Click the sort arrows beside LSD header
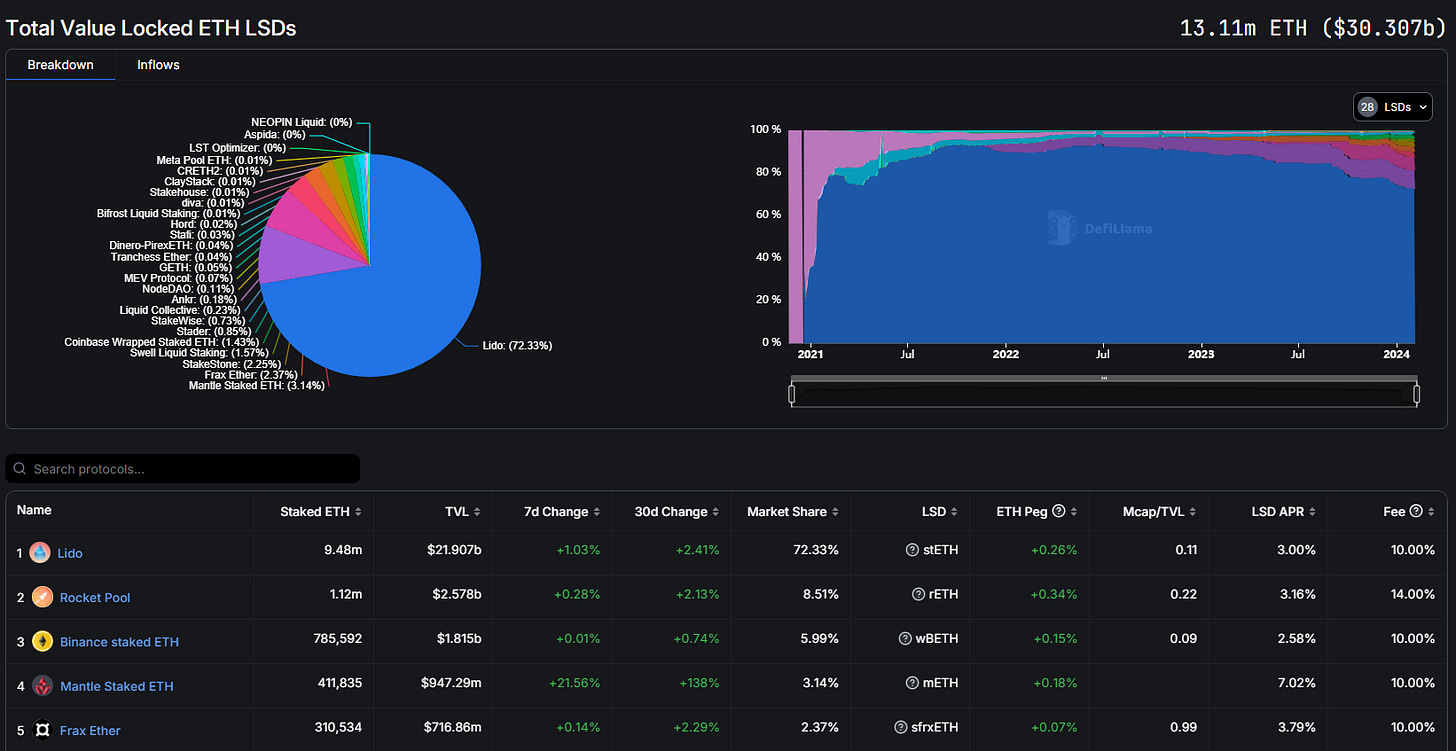The width and height of the screenshot is (1456, 751). (954, 512)
